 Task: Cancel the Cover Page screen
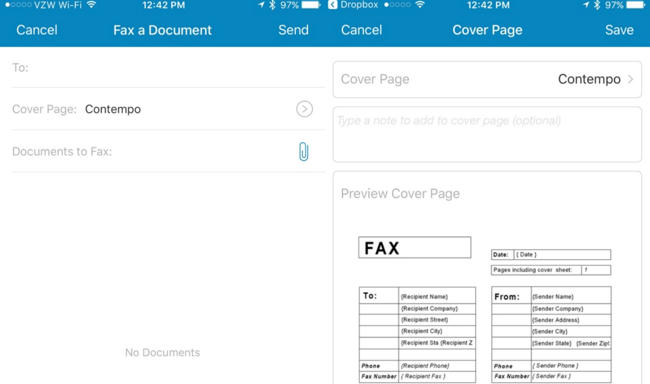pos(361,30)
